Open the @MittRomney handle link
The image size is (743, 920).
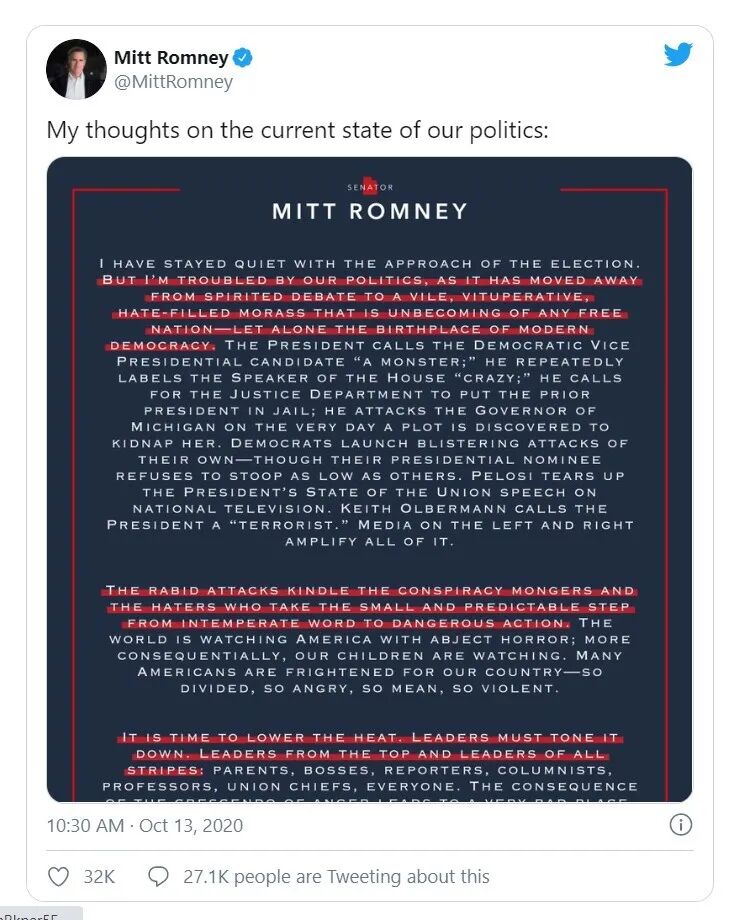tap(173, 82)
